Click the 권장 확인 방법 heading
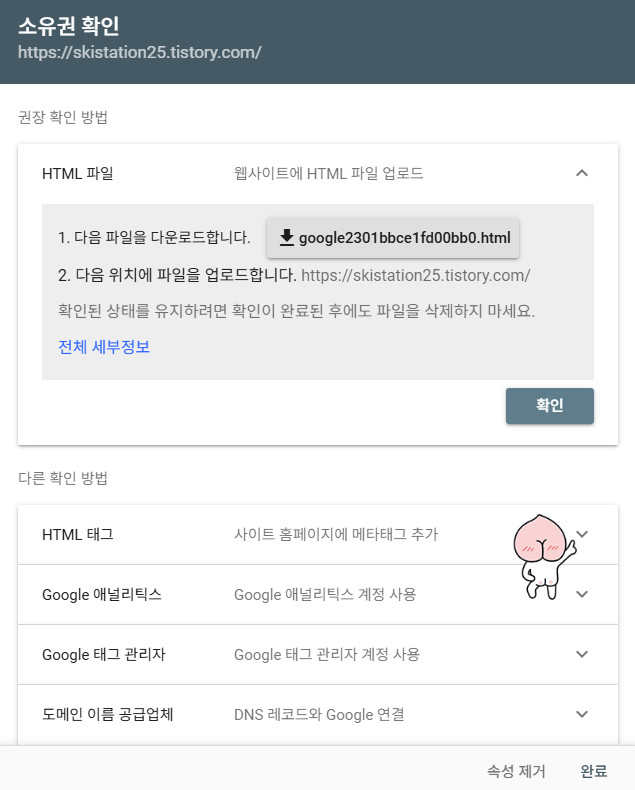The height and width of the screenshot is (790, 635). coord(63,117)
